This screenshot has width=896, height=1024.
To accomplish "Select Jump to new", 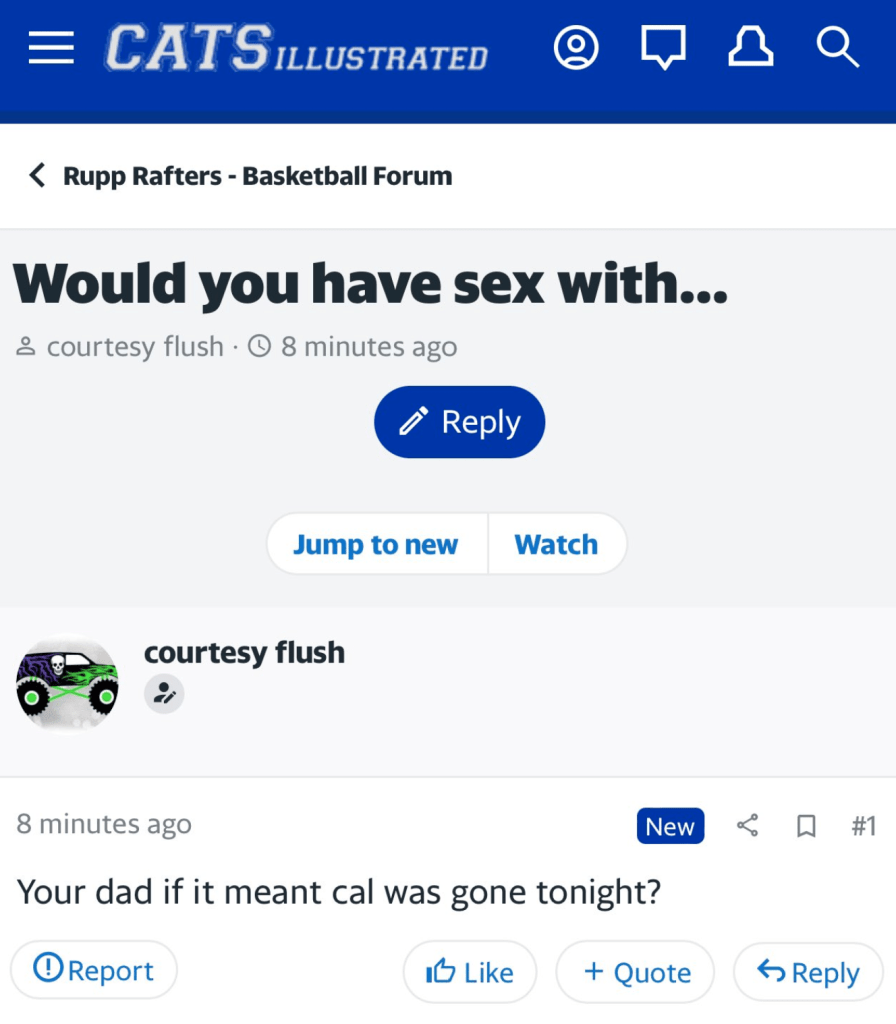I will [x=376, y=544].
